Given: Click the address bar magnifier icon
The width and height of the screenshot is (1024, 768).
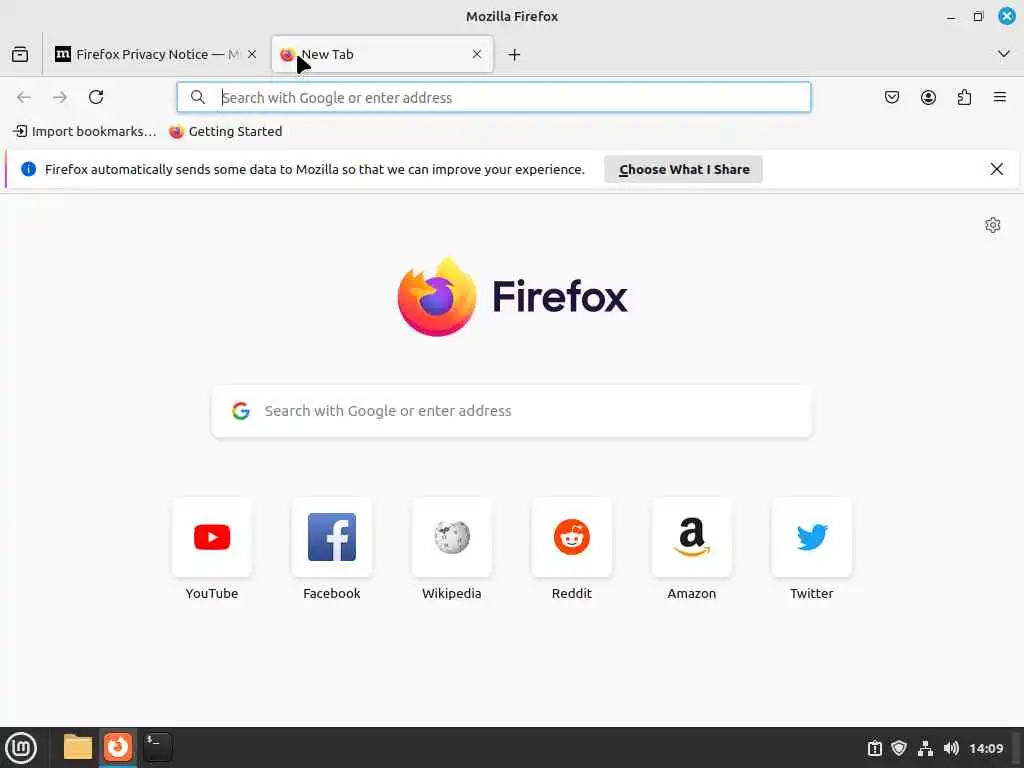Looking at the screenshot, I should (198, 97).
